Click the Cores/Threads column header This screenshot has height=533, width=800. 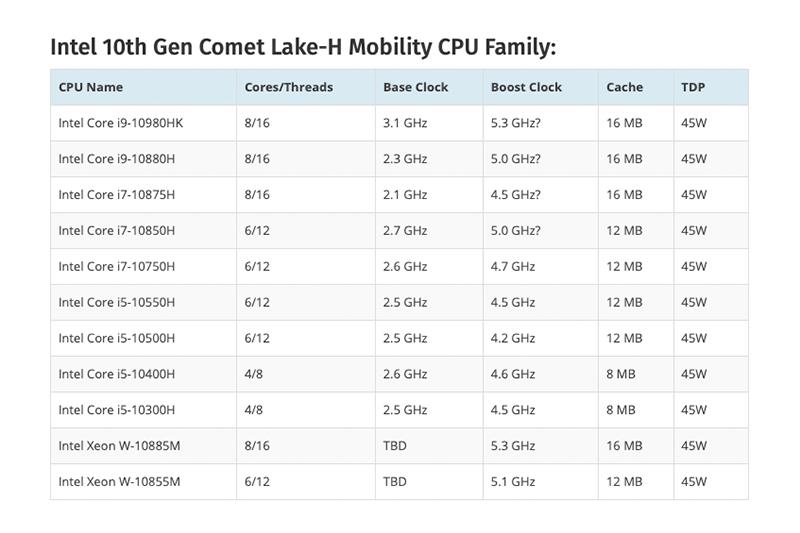tap(288, 87)
